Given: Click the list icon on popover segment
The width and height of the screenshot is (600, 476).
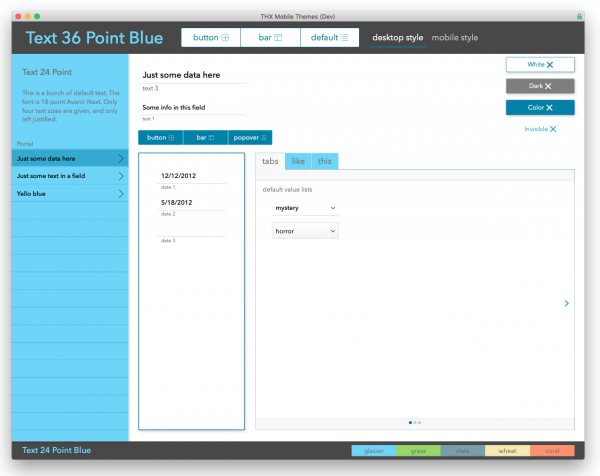Looking at the screenshot, I should point(264,138).
